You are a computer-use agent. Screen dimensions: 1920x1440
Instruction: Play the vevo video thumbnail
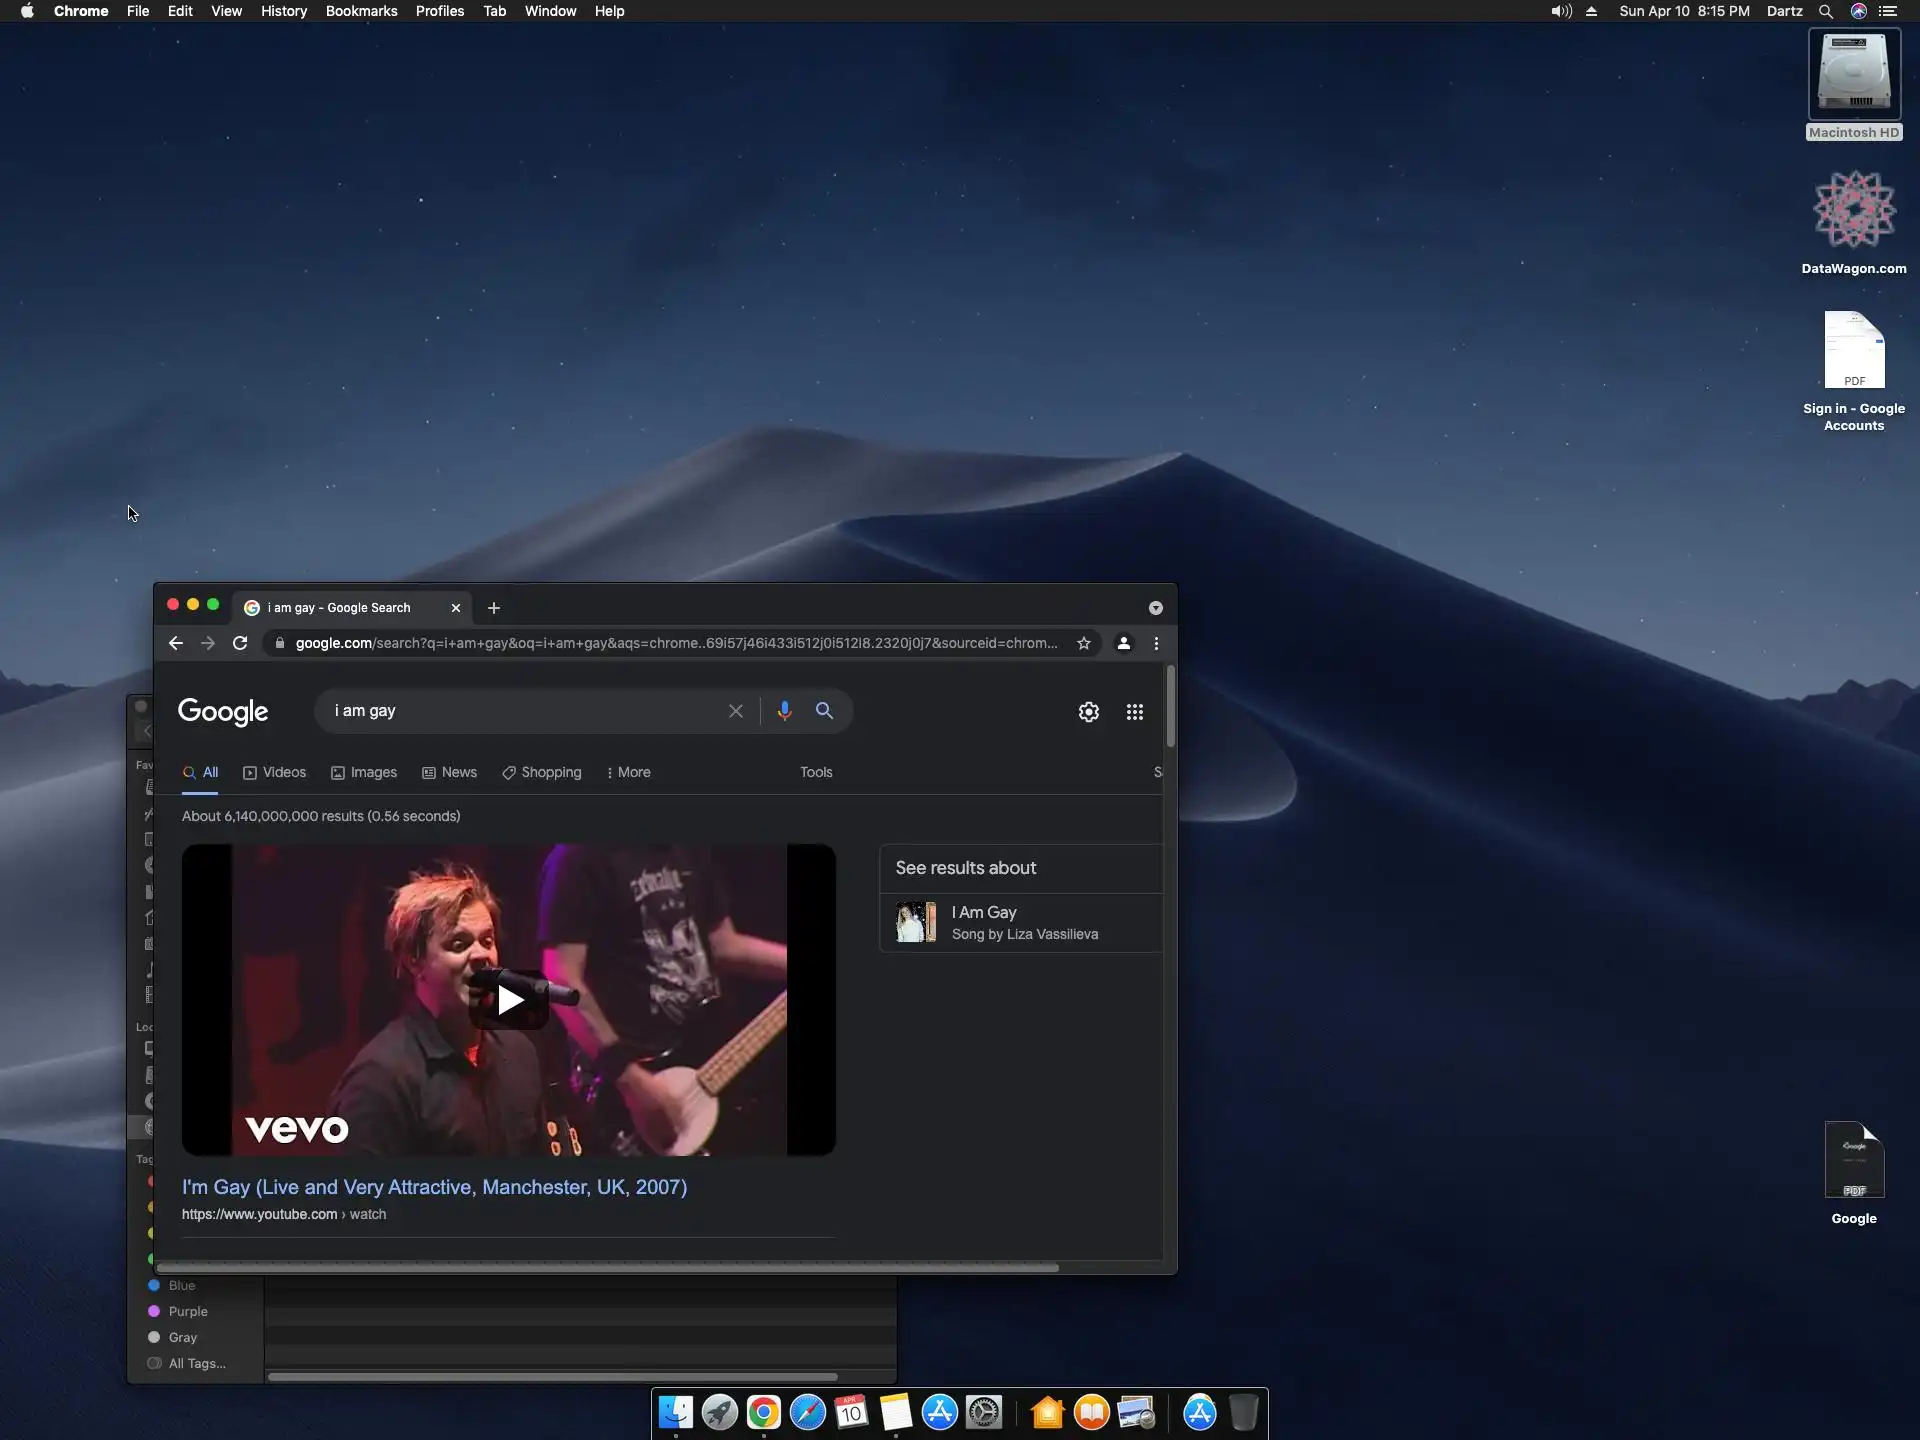[x=509, y=999]
